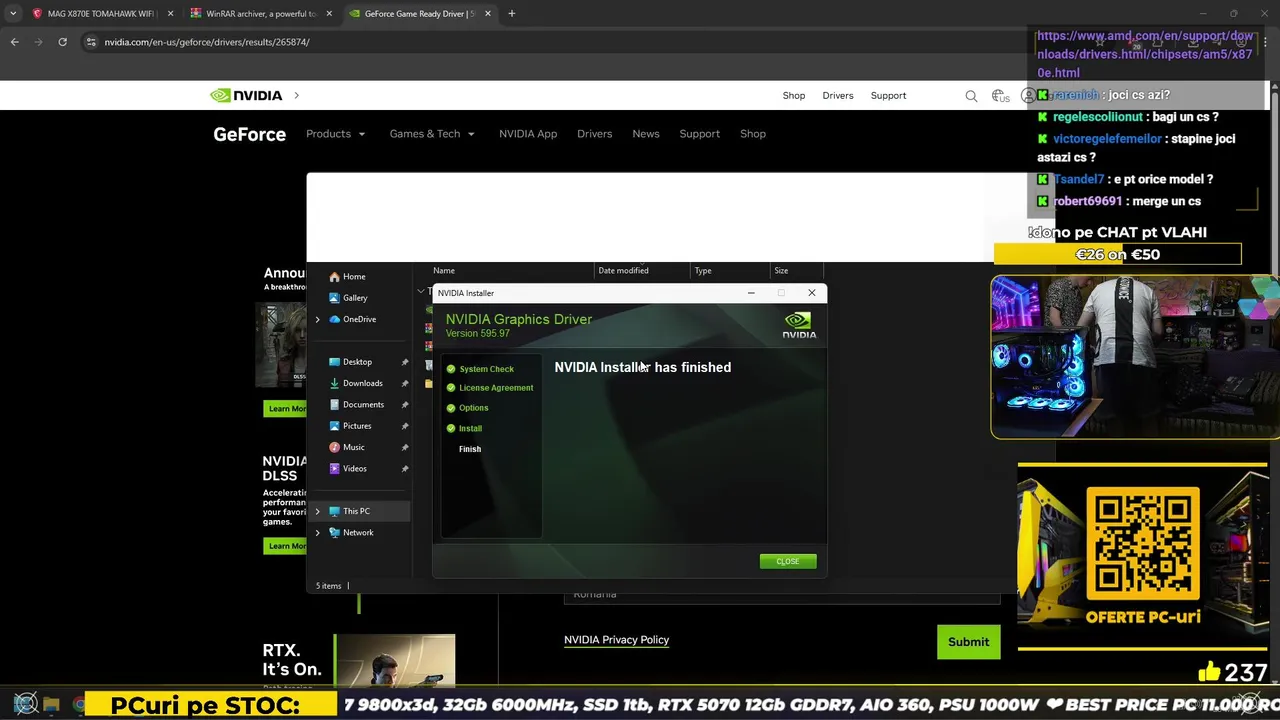Switch to WinRAR archiver browser tab
The height and width of the screenshot is (720, 1280).
click(x=261, y=14)
